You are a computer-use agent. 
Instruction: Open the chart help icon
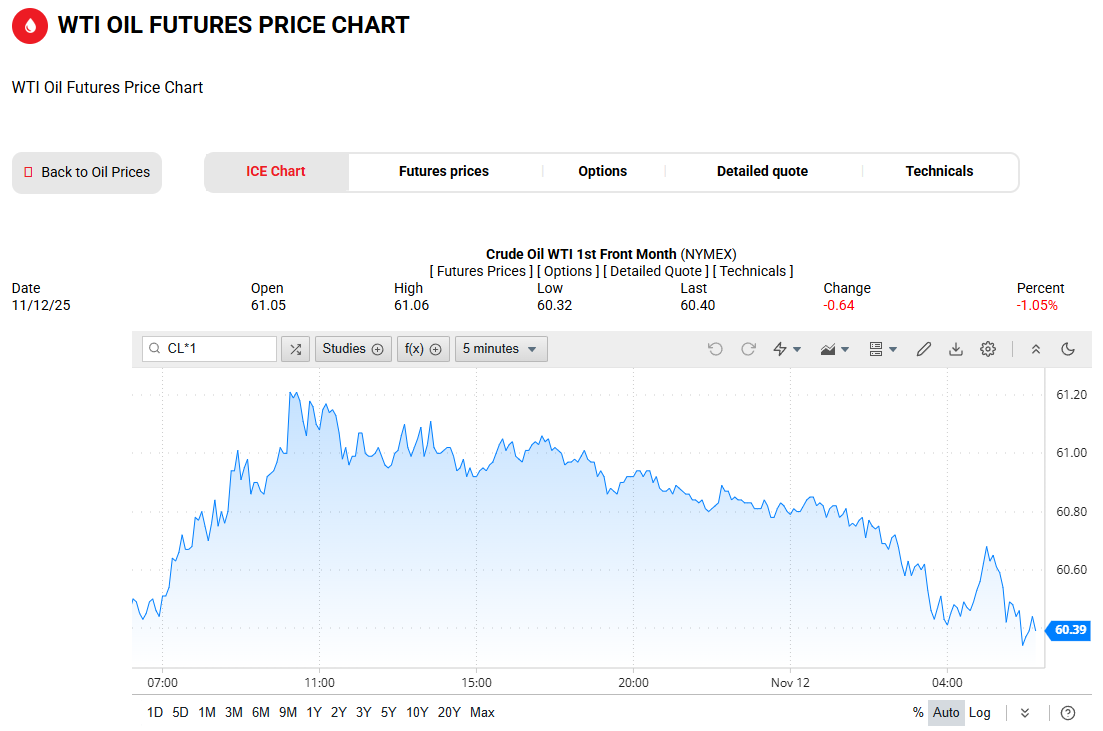tap(1068, 713)
